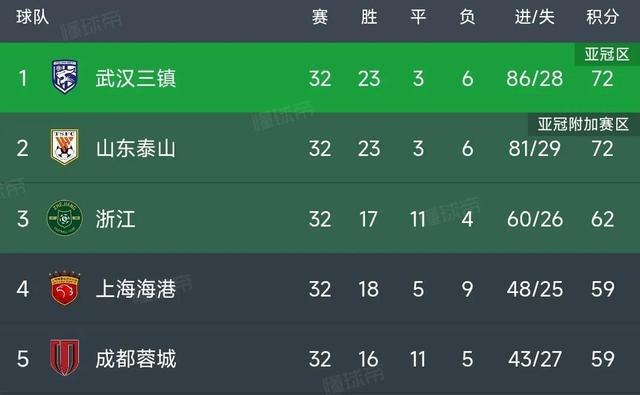Image resolution: width=640 pixels, height=395 pixels.
Task: Open team name 上海海港
Action: click(x=136, y=288)
